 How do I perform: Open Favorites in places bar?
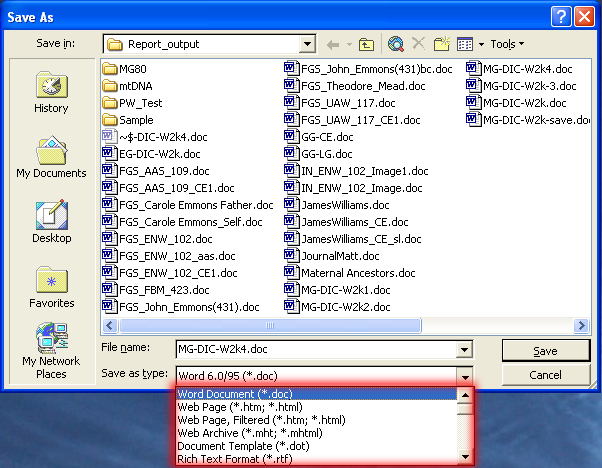coord(51,287)
